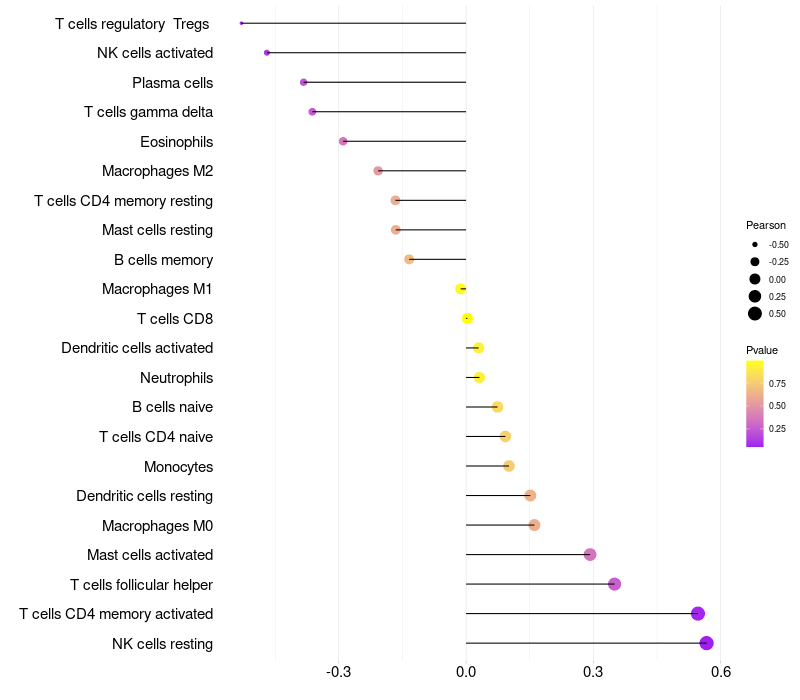Click the NK cells resting data point

(706, 643)
